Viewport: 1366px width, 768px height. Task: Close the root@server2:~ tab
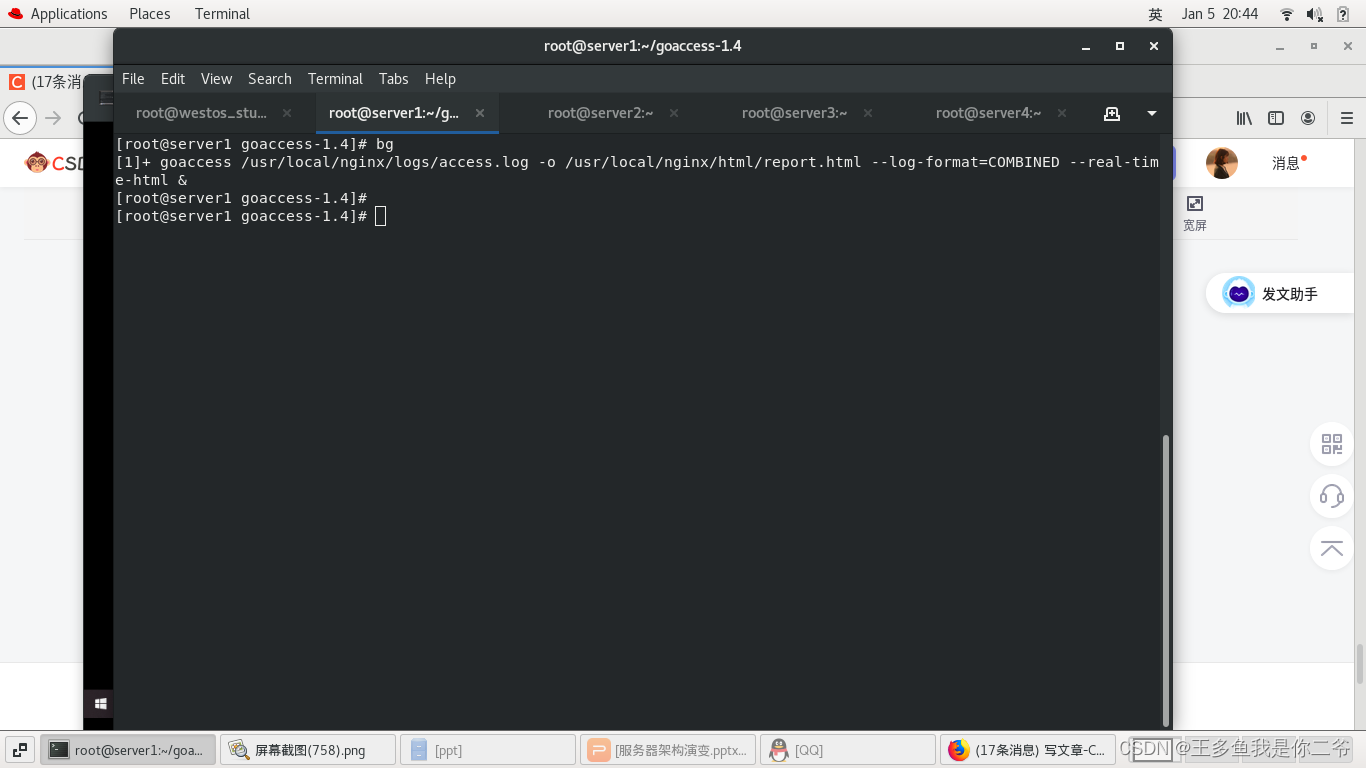(x=674, y=113)
